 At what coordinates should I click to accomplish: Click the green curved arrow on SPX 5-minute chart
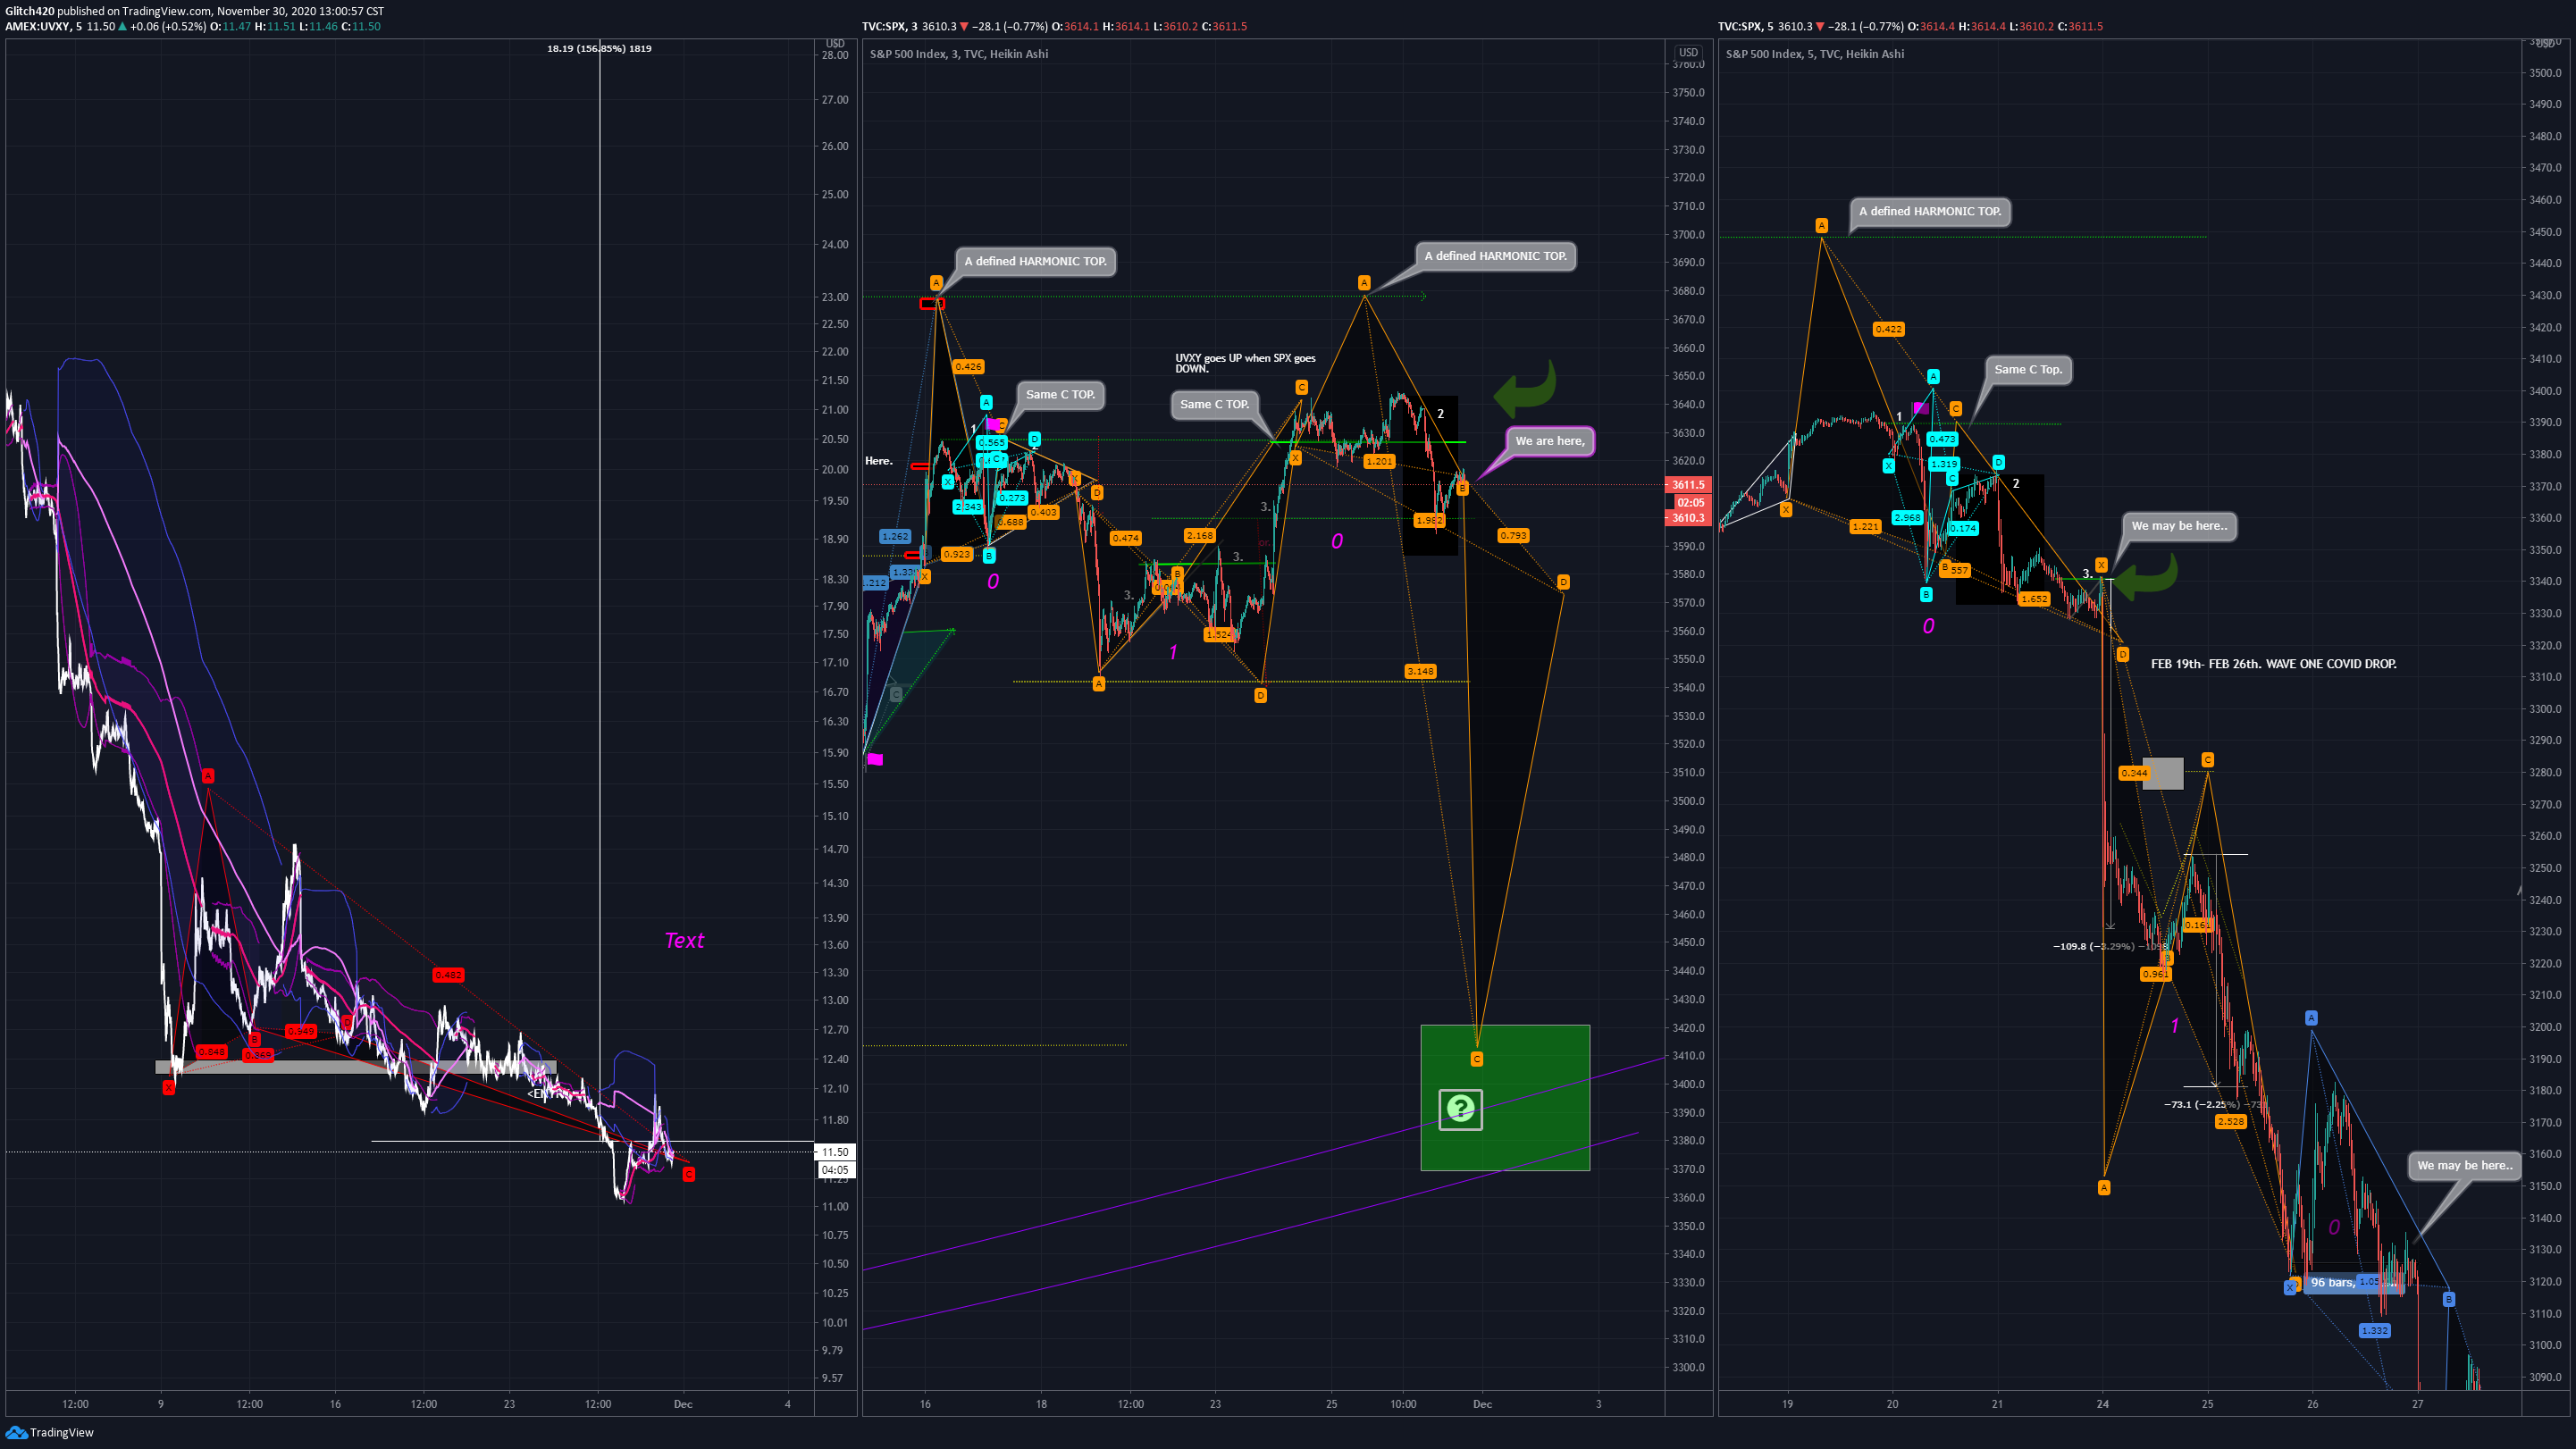[x=2147, y=576]
